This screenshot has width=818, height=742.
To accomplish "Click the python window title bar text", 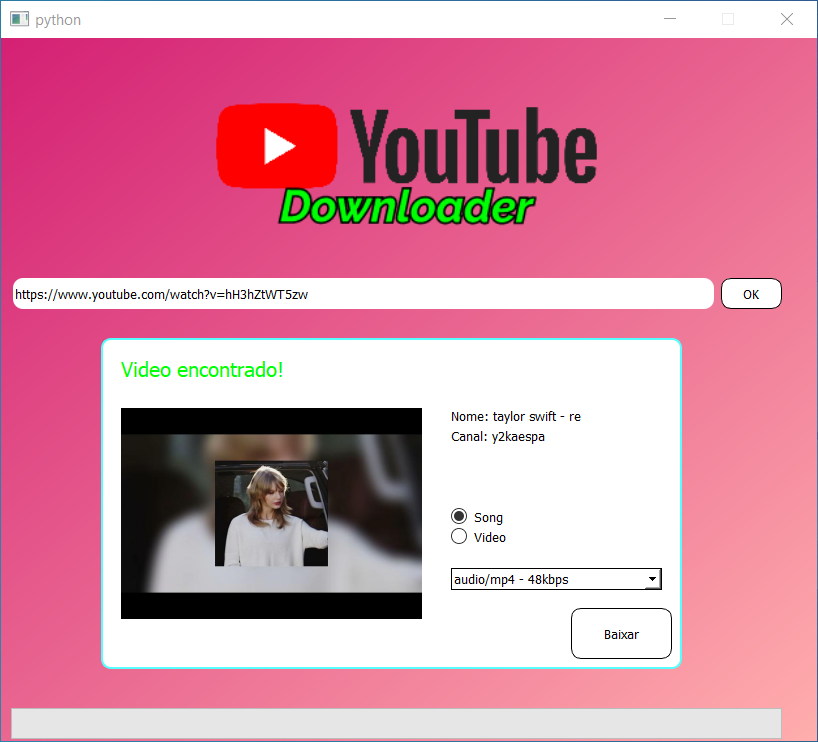I will (x=58, y=18).
